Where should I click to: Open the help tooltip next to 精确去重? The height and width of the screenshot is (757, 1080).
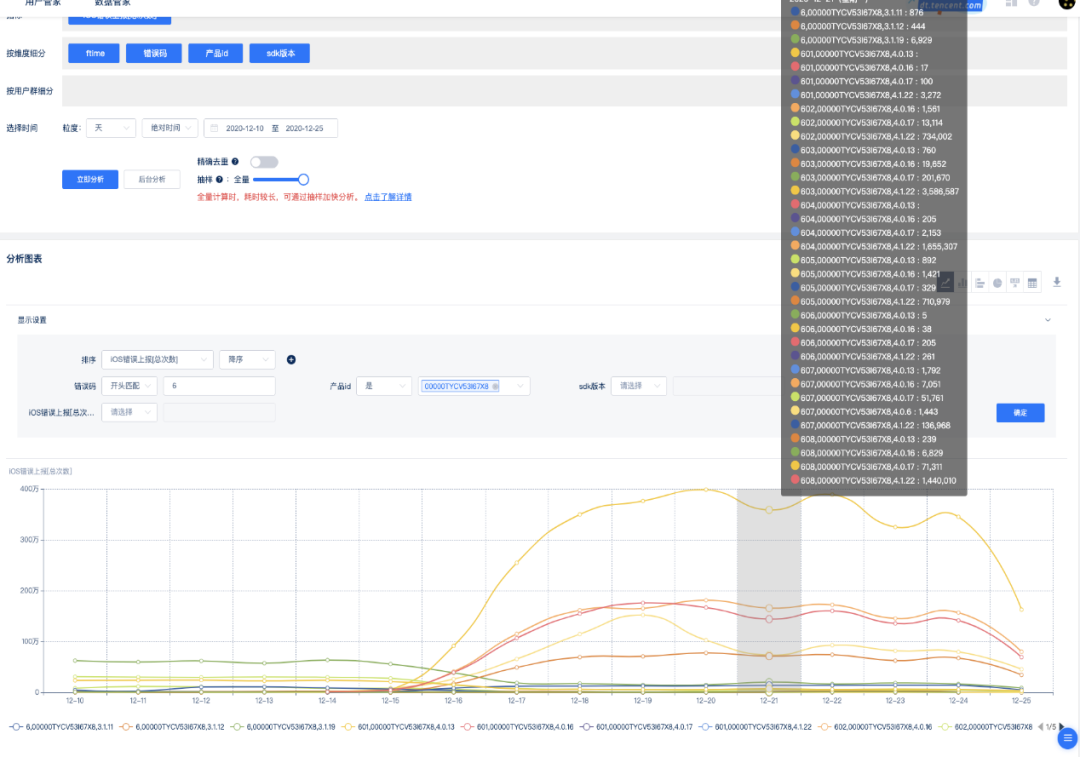pos(235,162)
